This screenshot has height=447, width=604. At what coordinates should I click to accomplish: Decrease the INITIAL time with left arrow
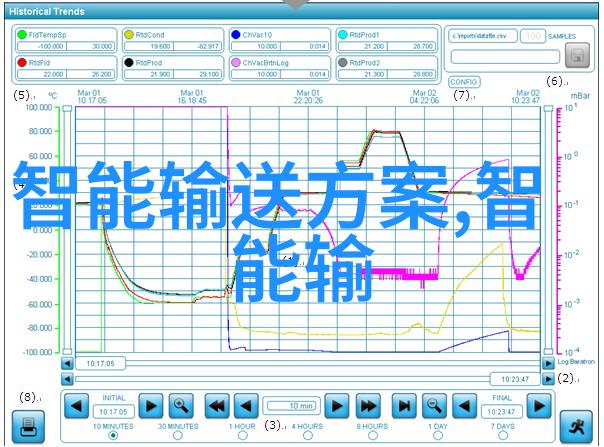(x=76, y=406)
